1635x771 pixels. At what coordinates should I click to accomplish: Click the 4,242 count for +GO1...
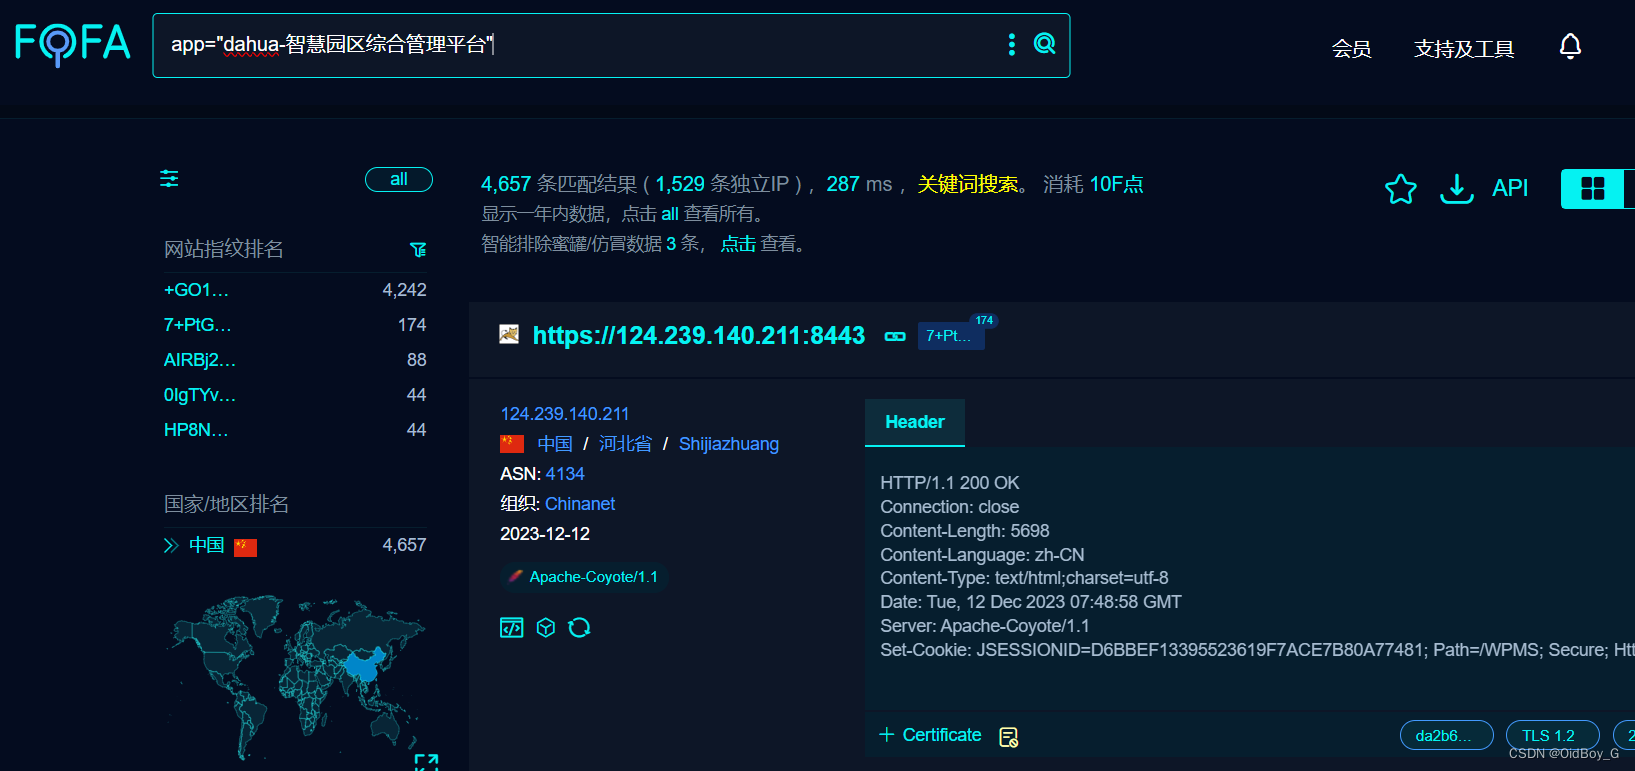[404, 290]
